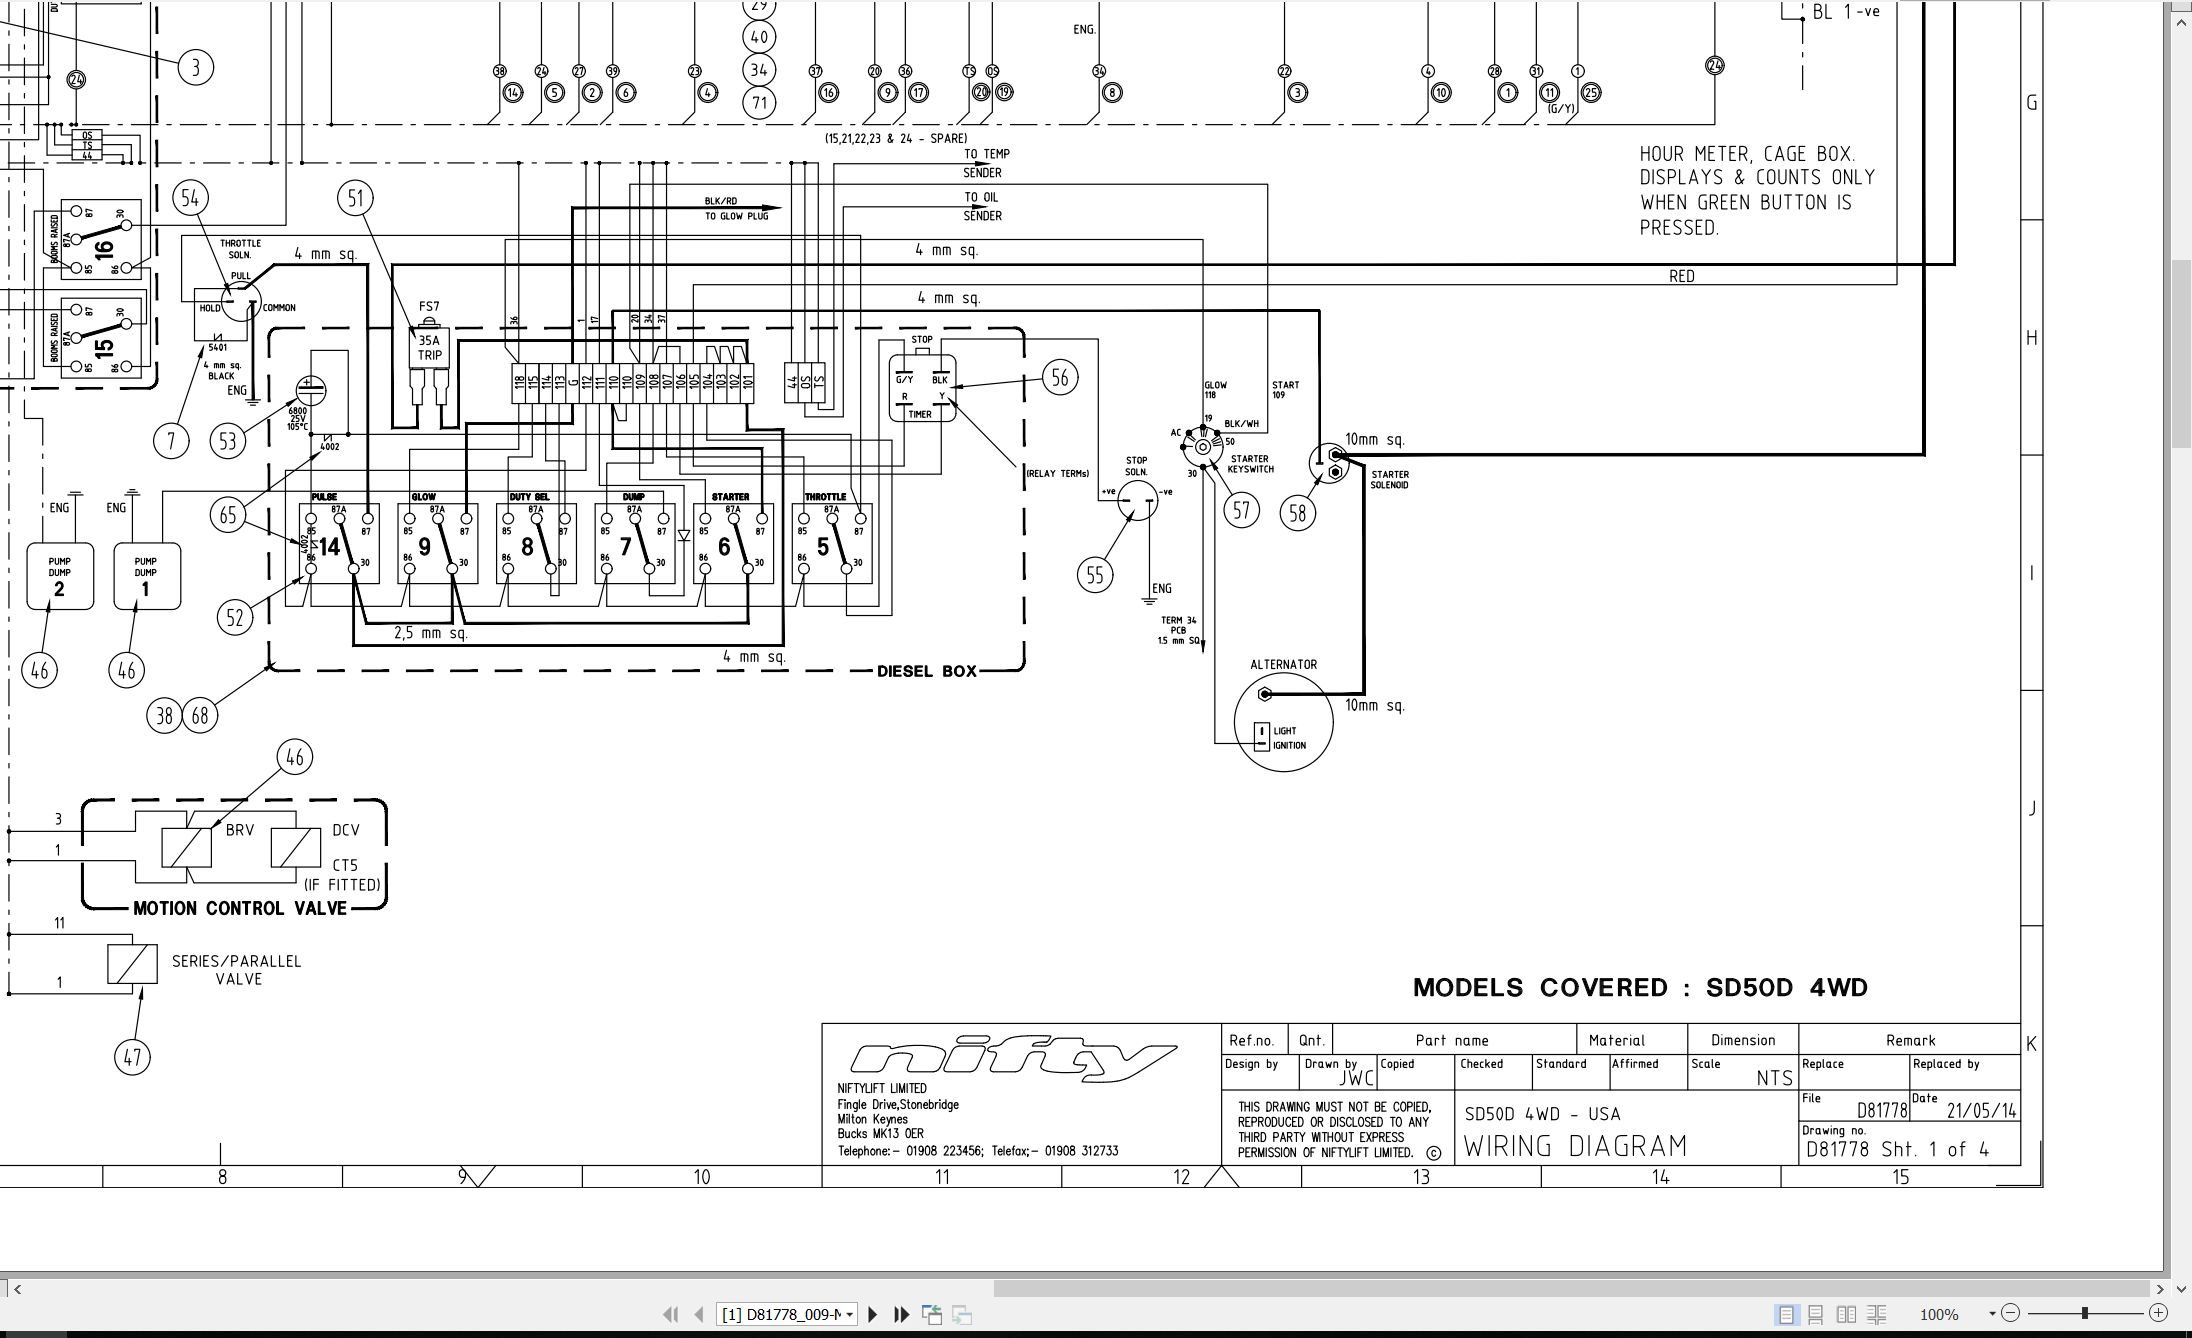2192x1338 pixels.
Task: Click the HOUR METER, CAGE BOX note
Action: [1757, 191]
